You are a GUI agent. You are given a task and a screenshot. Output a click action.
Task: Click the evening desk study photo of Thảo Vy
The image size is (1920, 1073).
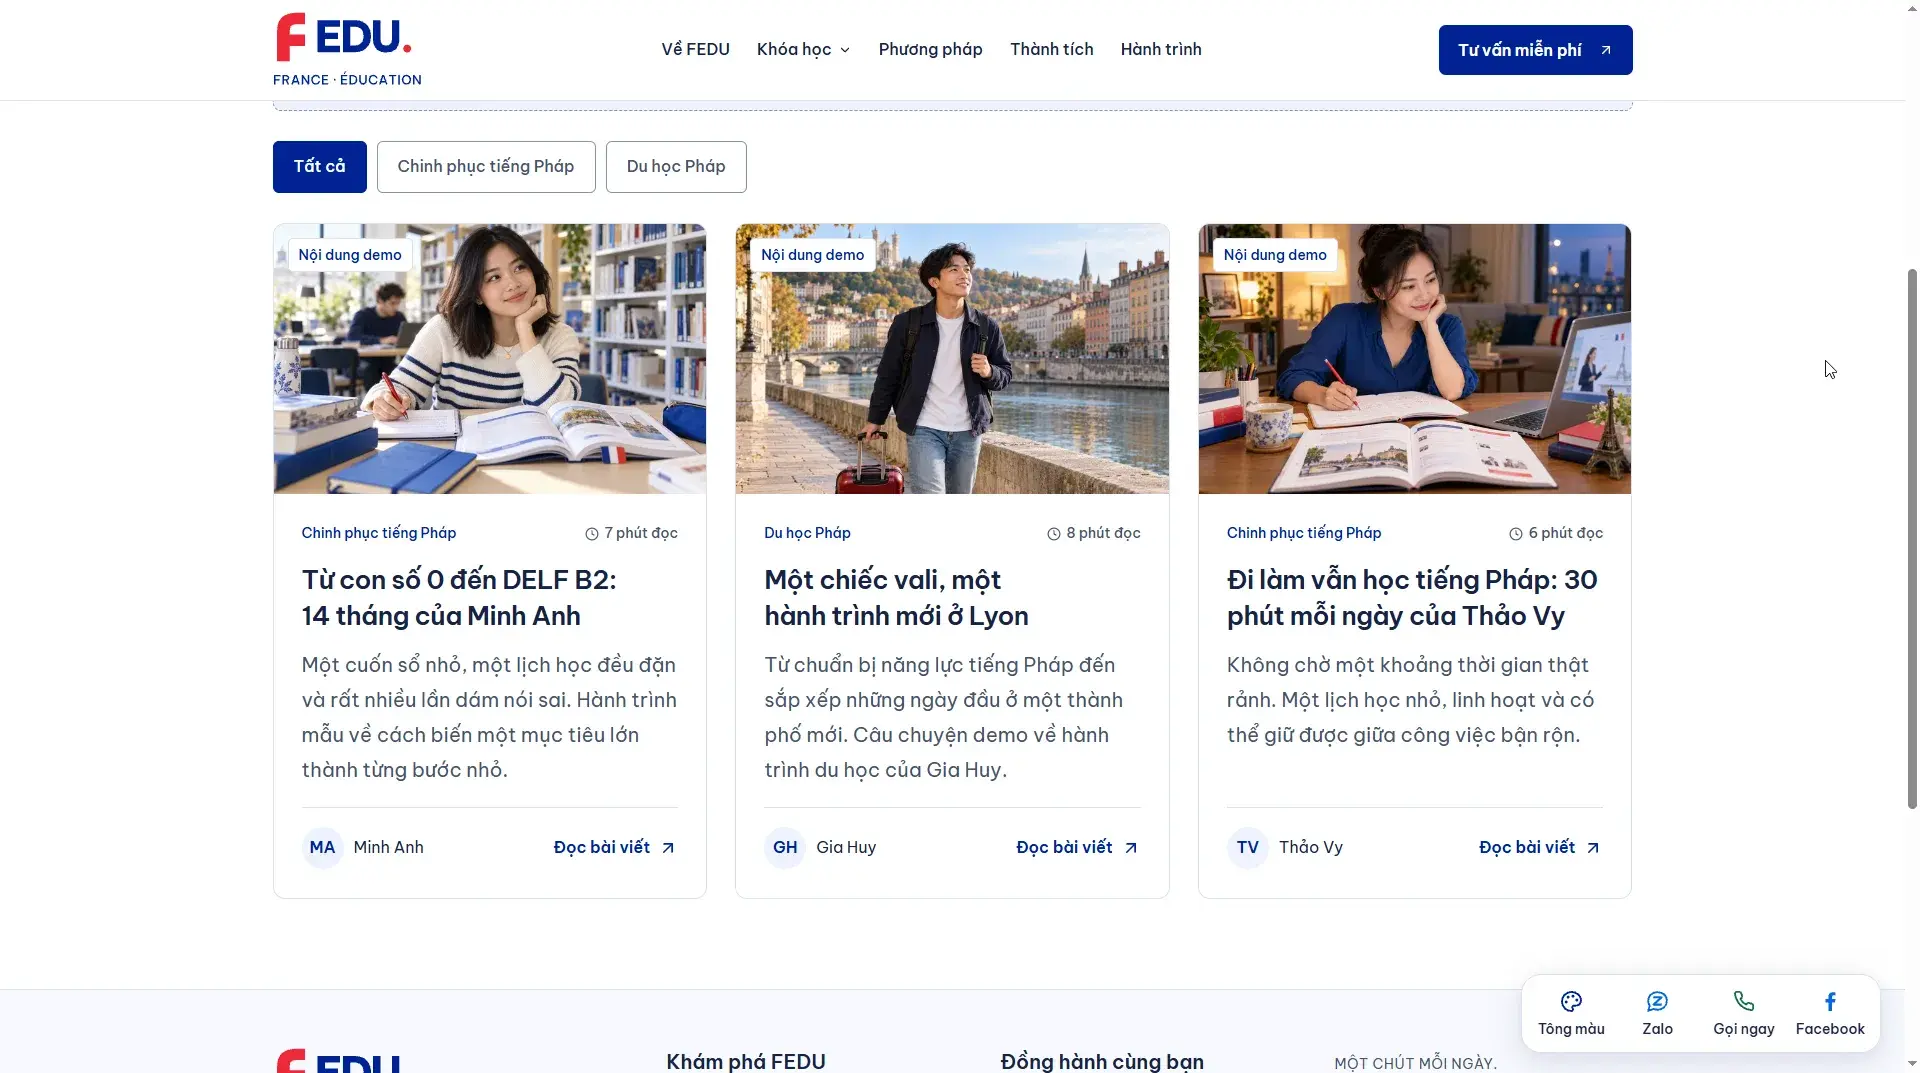point(1414,359)
